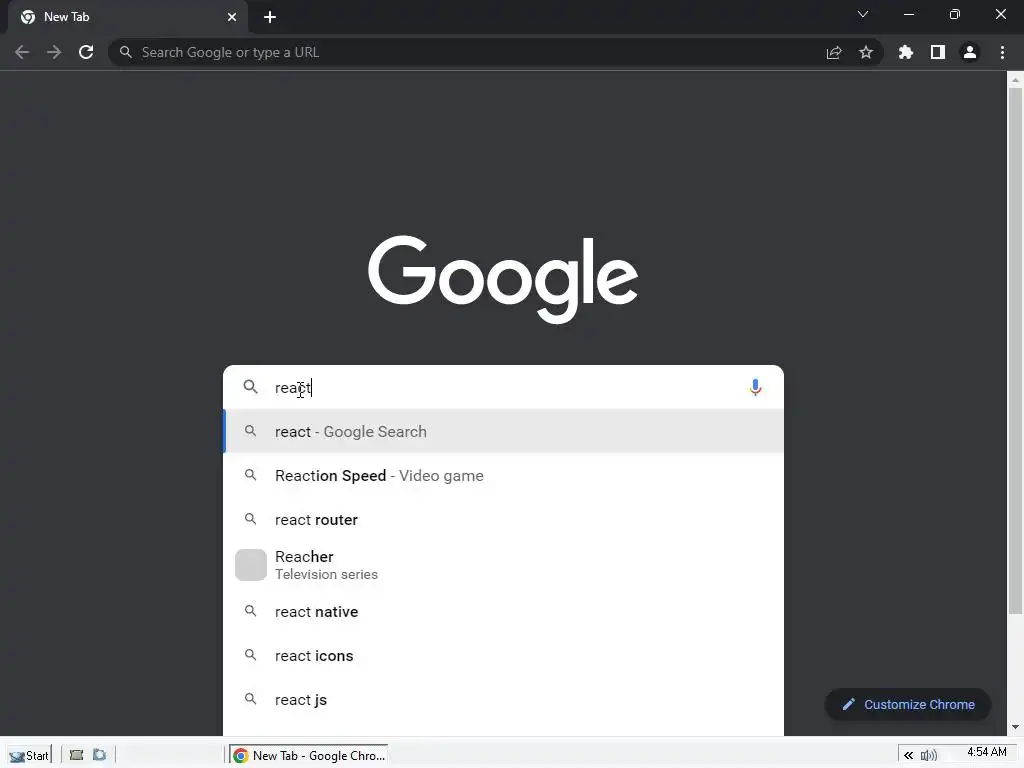The width and height of the screenshot is (1024, 768).
Task: Bookmark this tab with the star icon
Action: click(866, 52)
